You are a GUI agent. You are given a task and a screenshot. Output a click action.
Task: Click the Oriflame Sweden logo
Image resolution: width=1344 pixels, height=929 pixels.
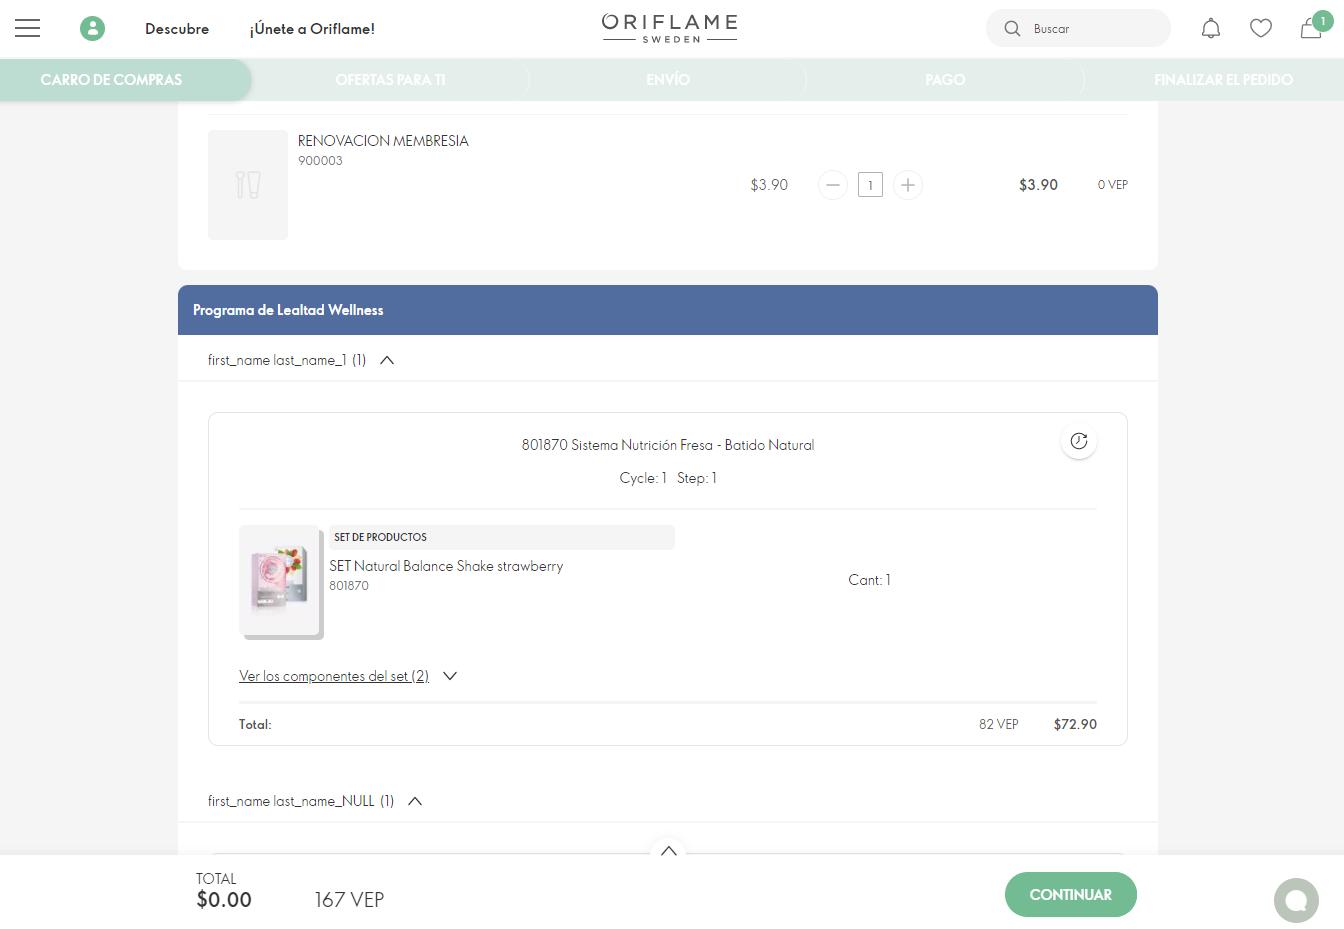tap(669, 28)
